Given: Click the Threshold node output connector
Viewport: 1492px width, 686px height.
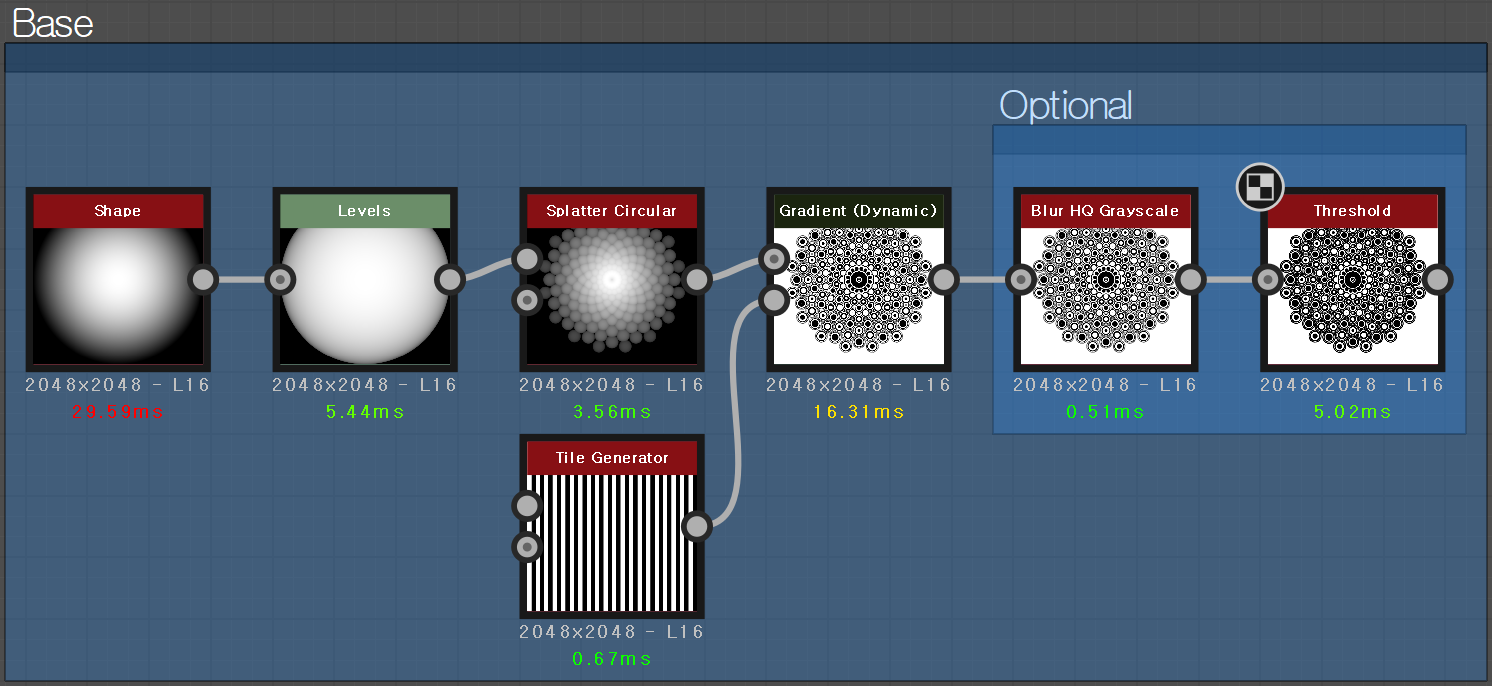Looking at the screenshot, I should click(1438, 280).
